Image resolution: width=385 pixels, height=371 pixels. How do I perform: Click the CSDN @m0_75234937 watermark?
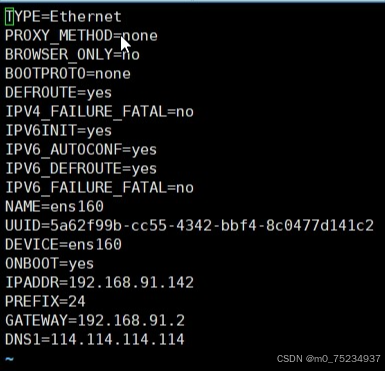click(329, 359)
